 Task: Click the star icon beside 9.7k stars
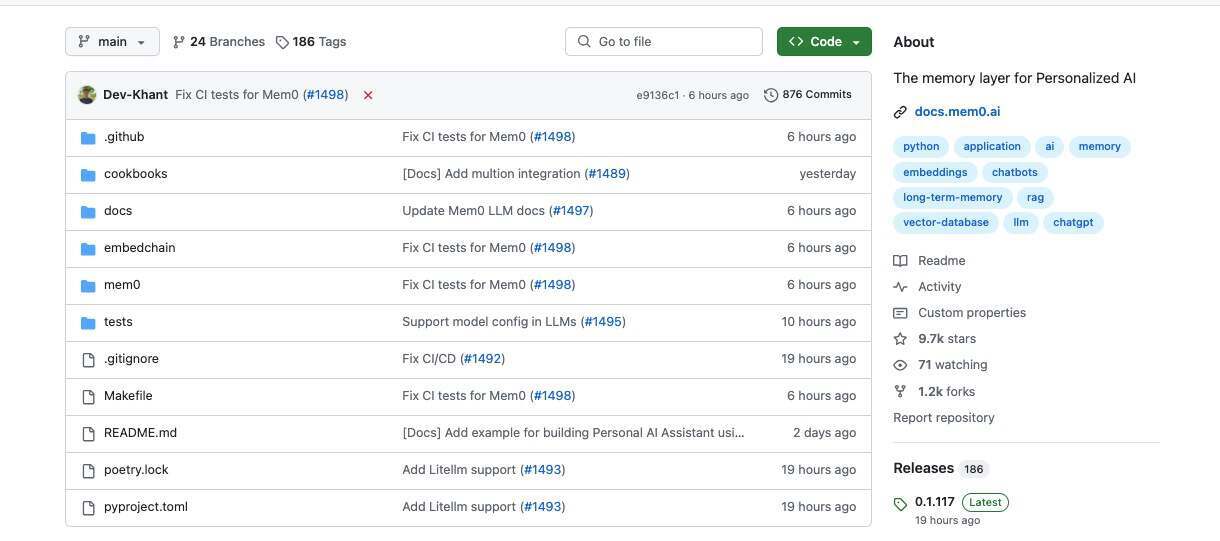pyautogui.click(x=900, y=339)
